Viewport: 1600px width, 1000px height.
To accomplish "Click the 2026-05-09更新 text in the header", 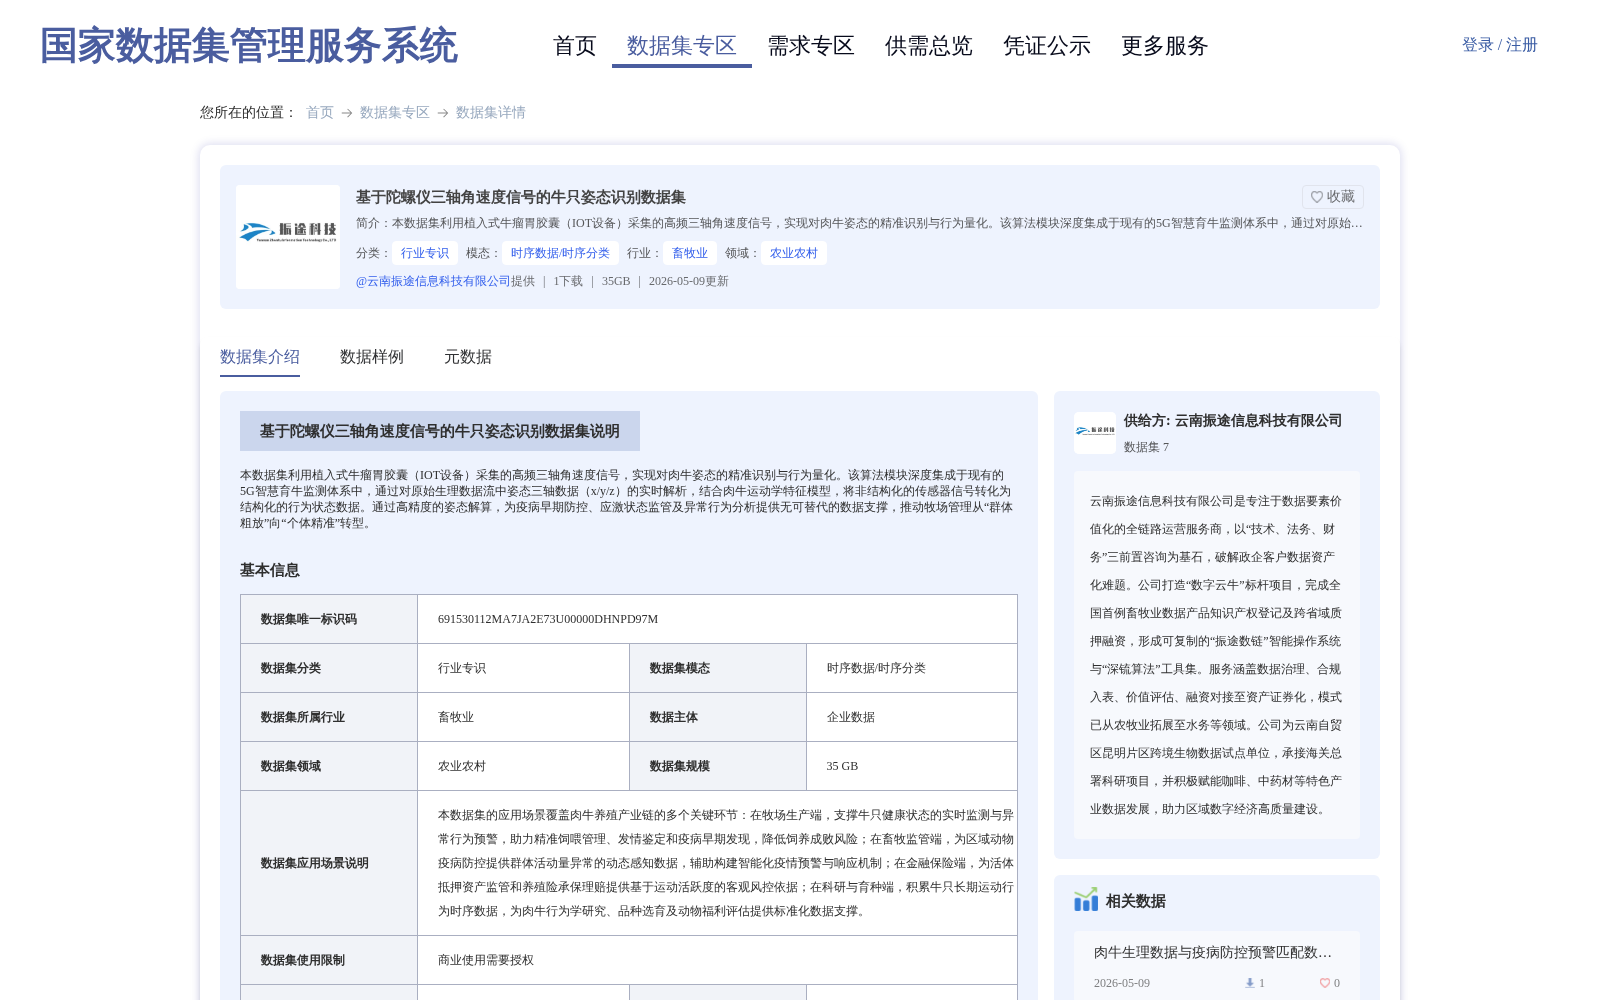I will point(689,281).
